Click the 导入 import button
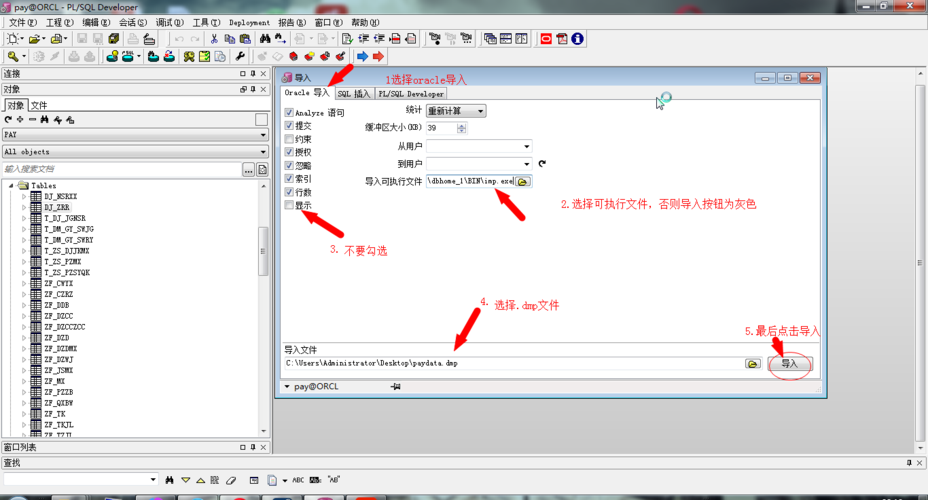Image resolution: width=928 pixels, height=500 pixels. pos(790,364)
